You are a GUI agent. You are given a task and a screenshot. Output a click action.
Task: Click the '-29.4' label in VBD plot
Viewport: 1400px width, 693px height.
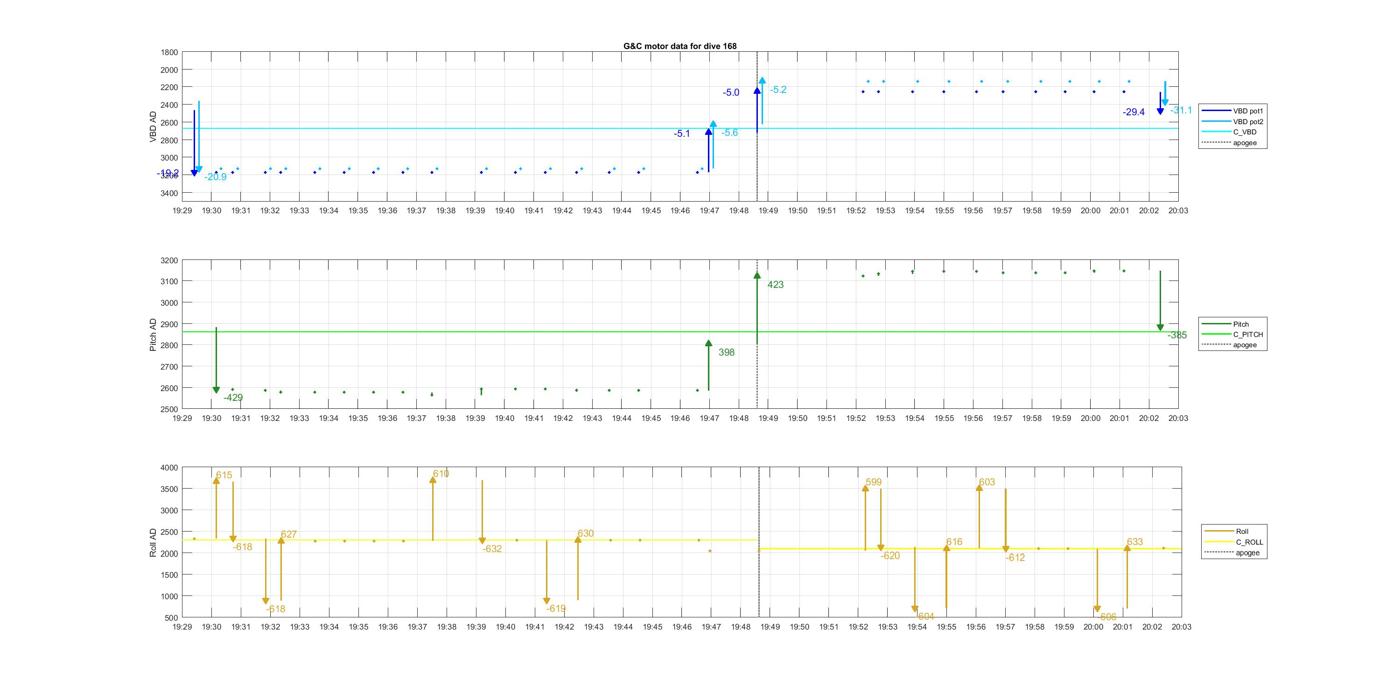click(x=1134, y=112)
